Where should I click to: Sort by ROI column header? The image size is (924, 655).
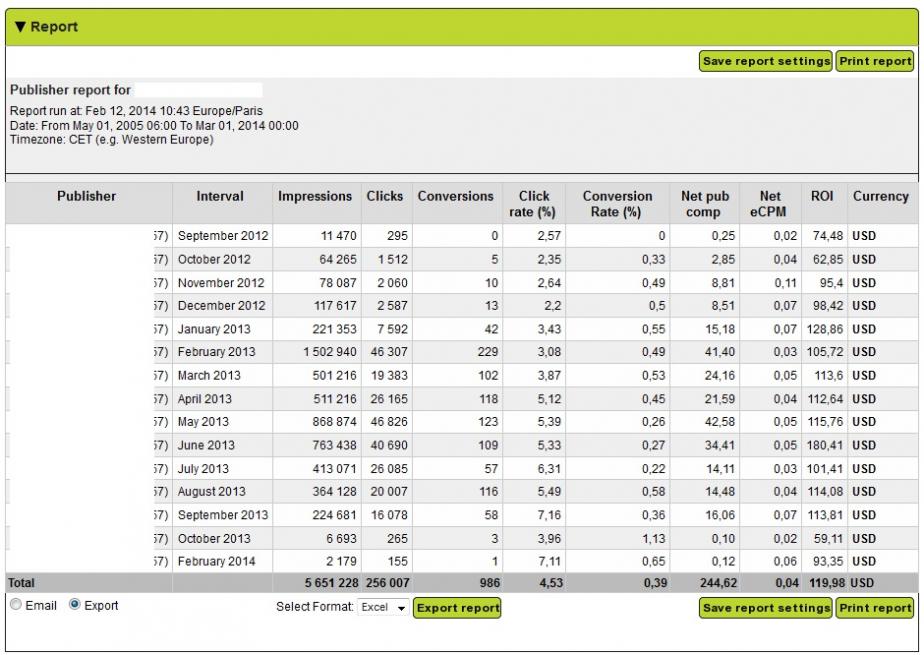coord(822,196)
